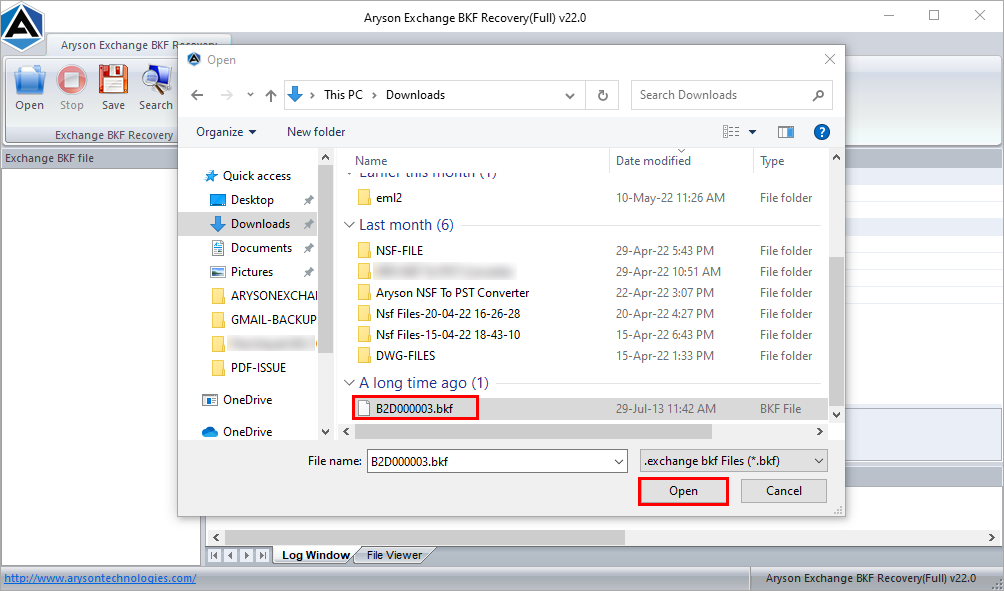Jump to last sheet tab arrow

pos(263,555)
